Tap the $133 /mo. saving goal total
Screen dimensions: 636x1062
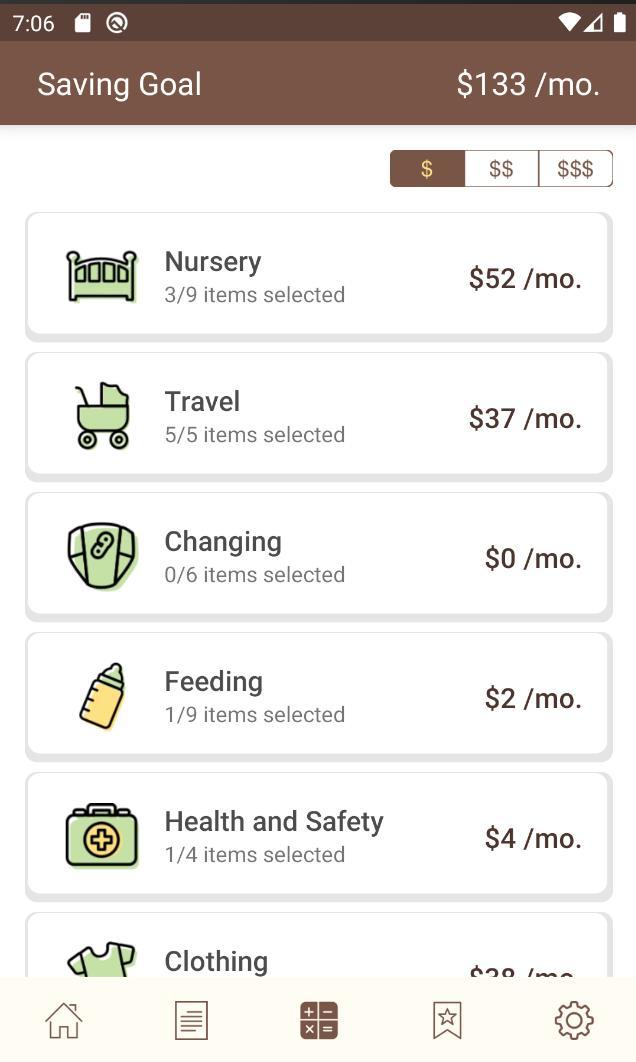(528, 84)
